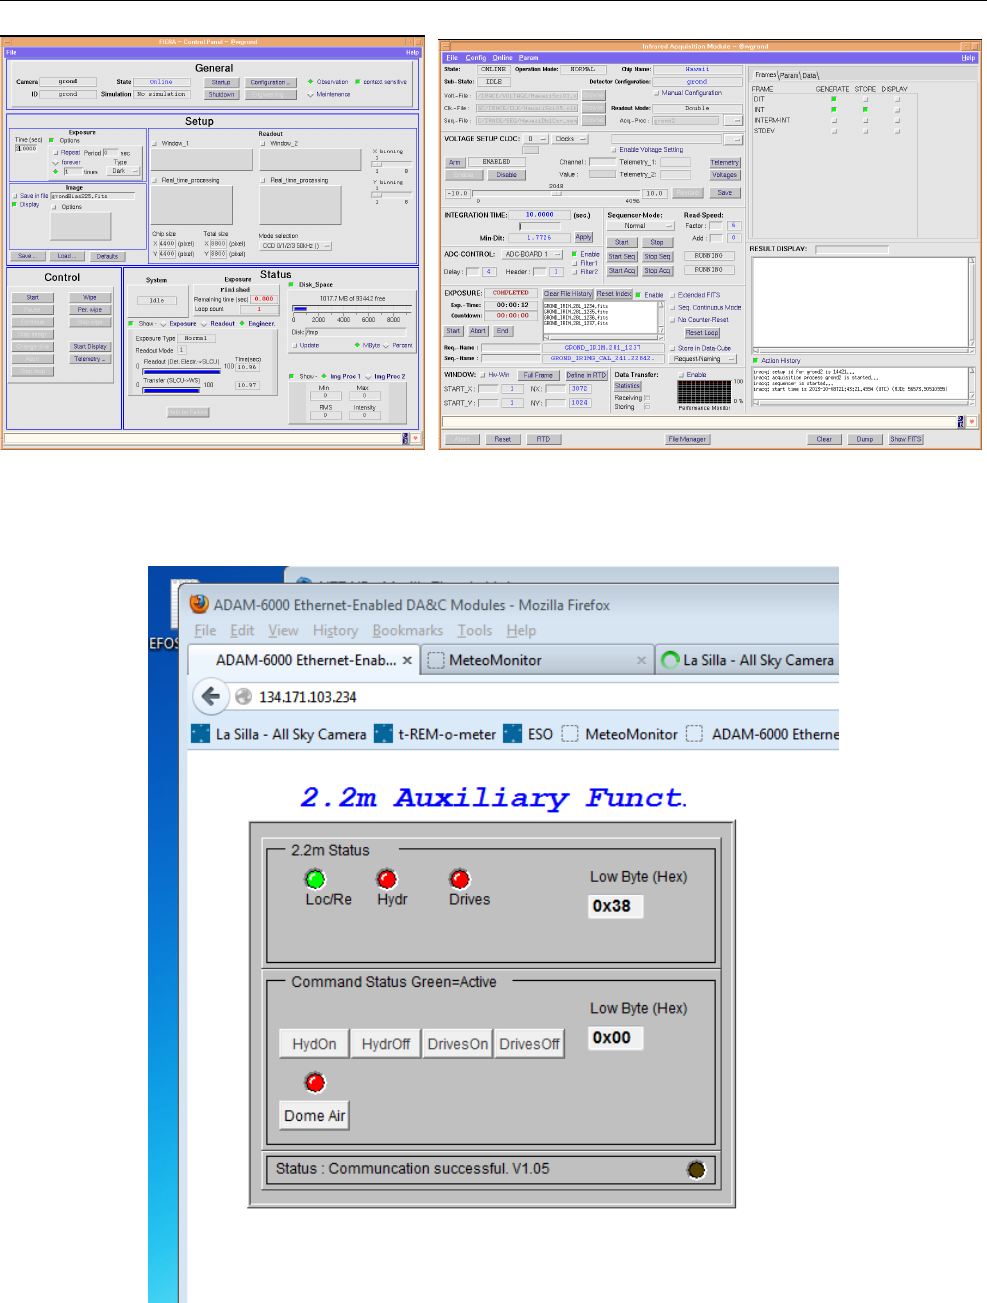Open the exposure Type dropdown showing Dark

pos(125,171)
